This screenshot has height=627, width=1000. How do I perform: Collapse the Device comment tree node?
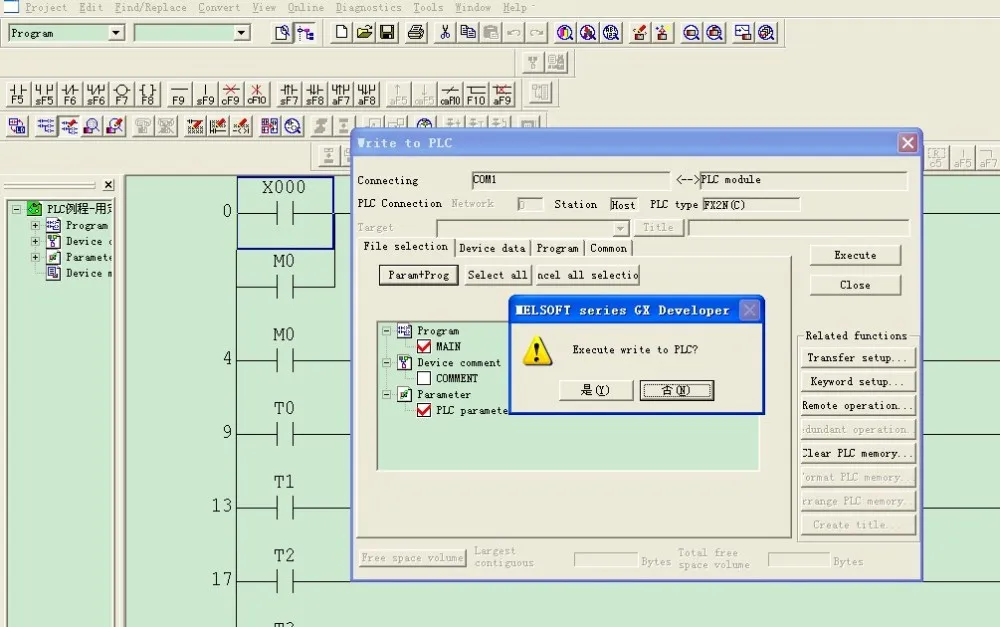tap(386, 362)
